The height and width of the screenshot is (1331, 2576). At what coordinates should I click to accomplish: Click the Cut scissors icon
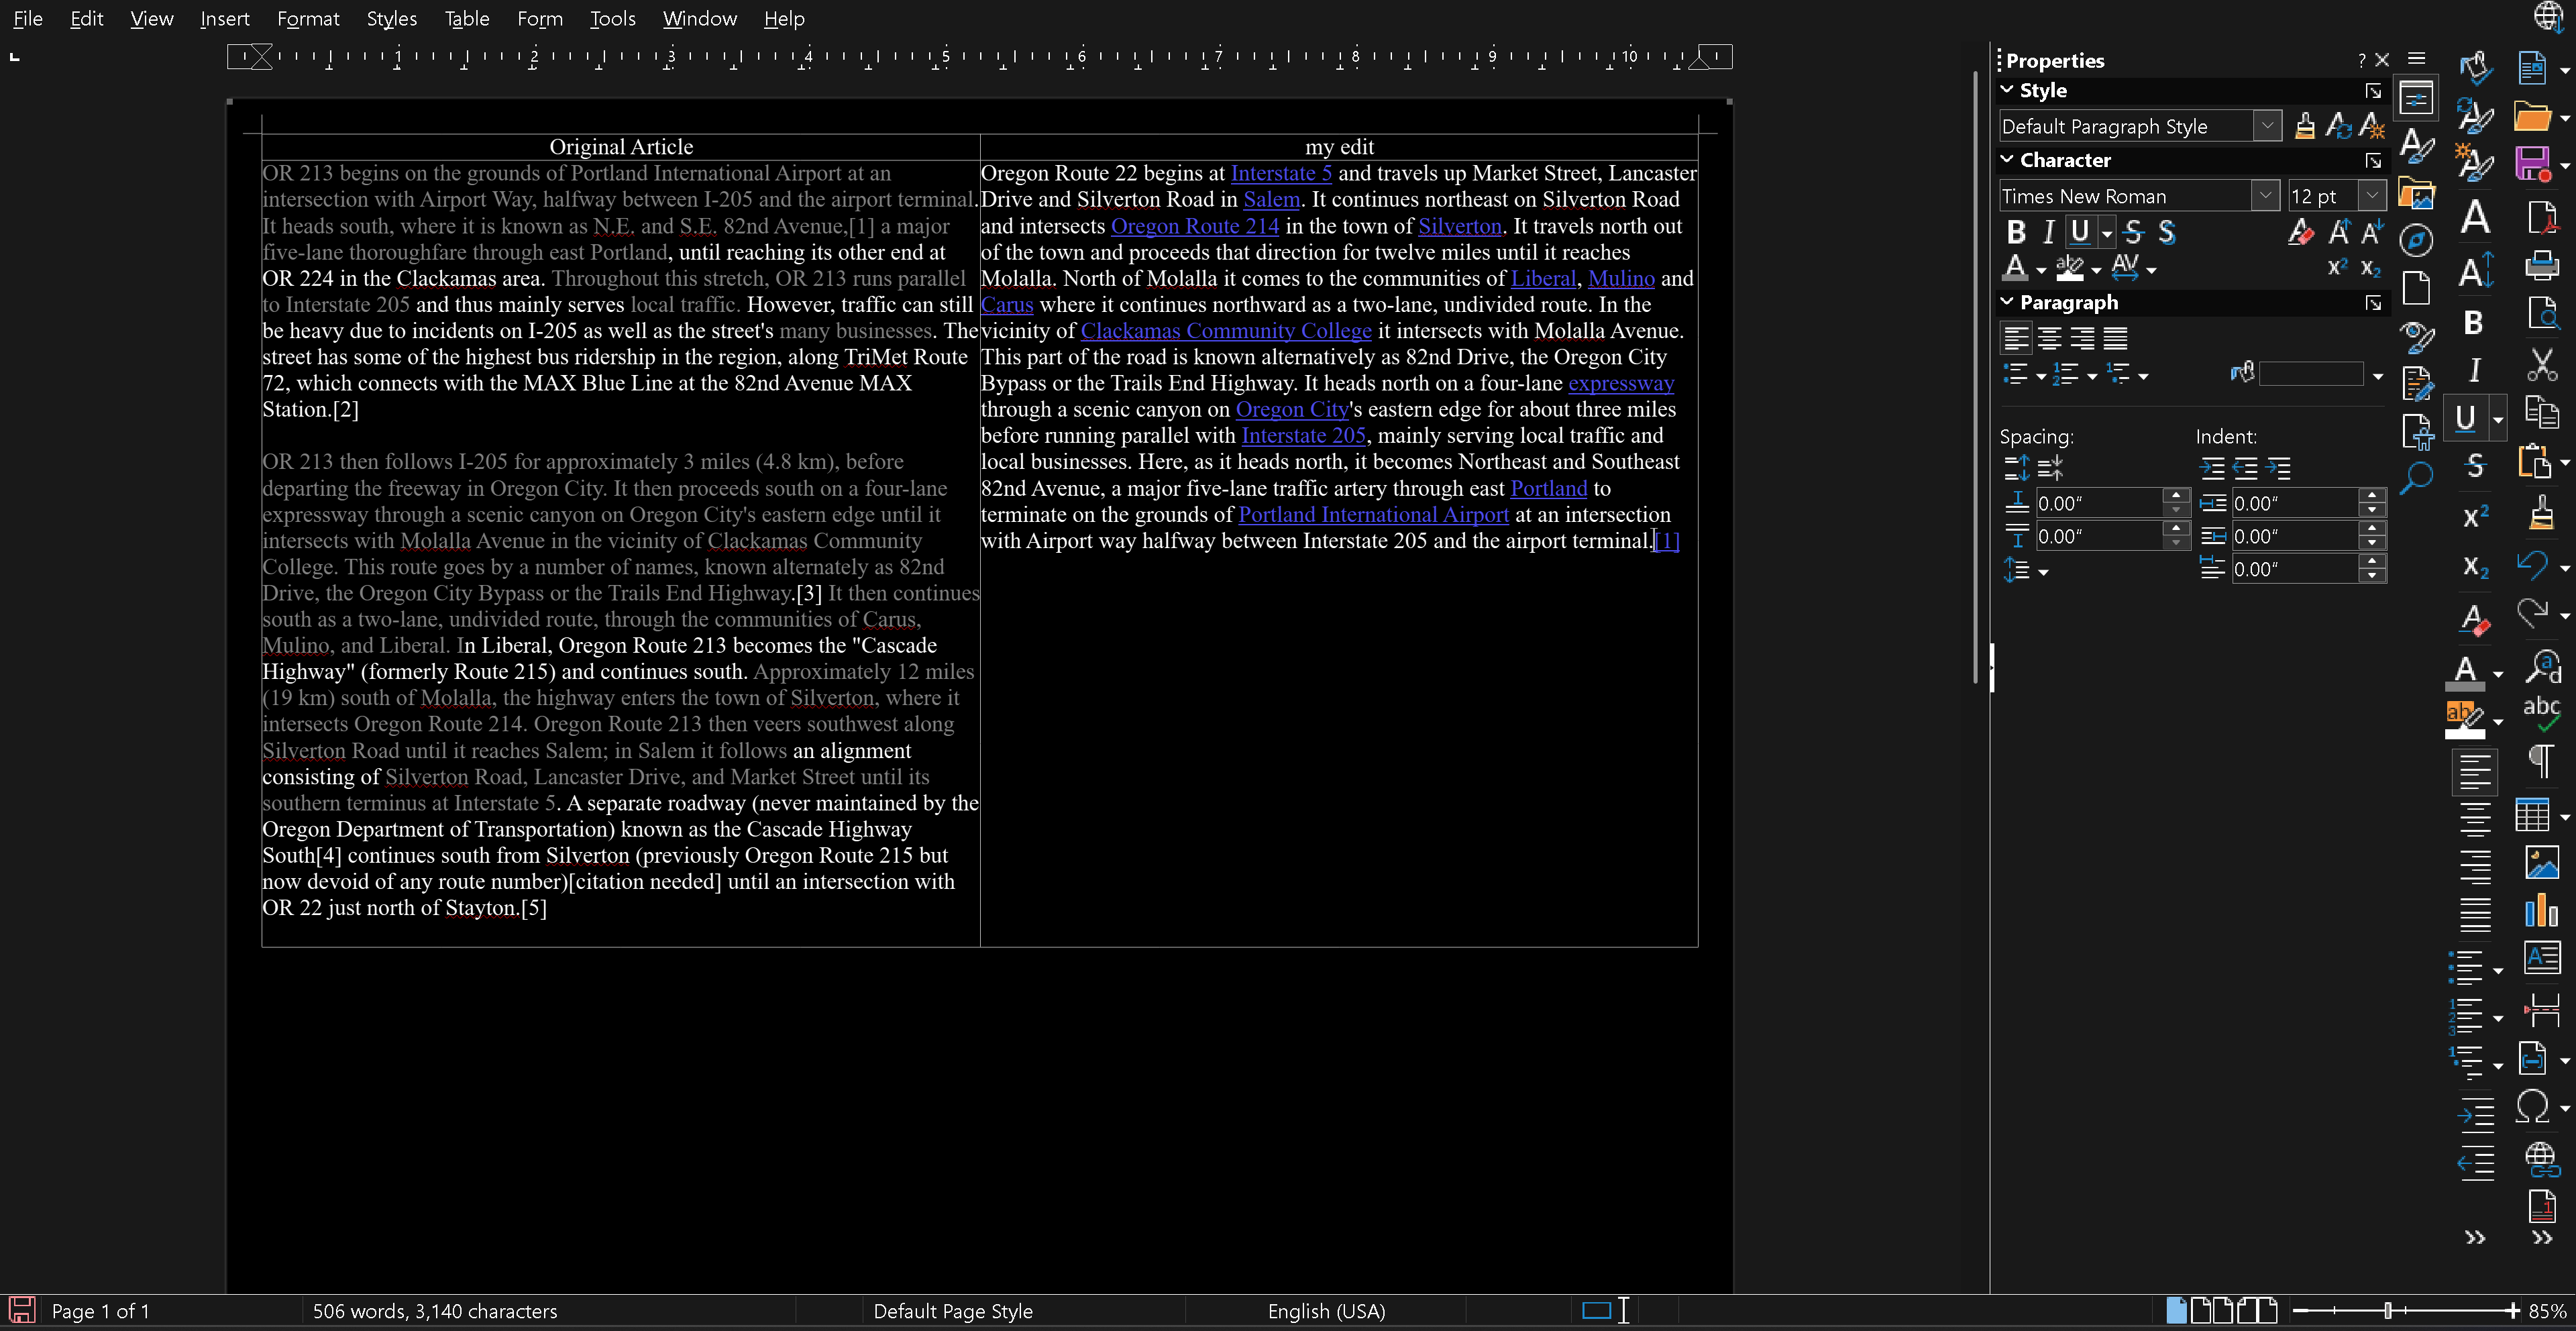click(x=2541, y=364)
